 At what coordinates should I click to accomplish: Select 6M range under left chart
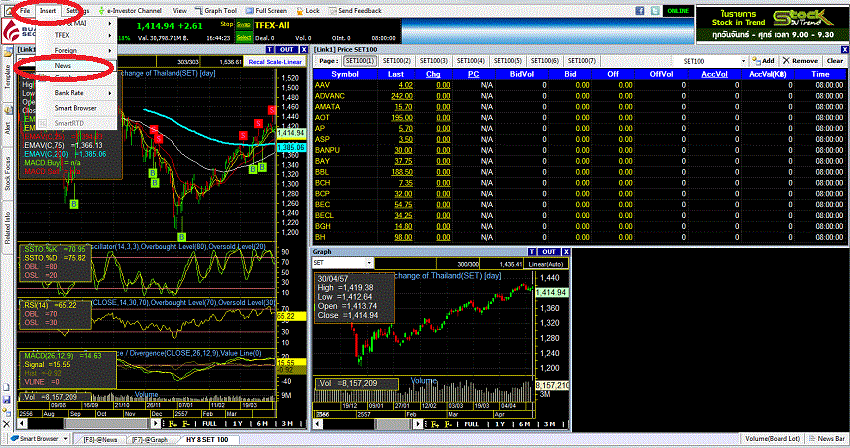(x=262, y=424)
